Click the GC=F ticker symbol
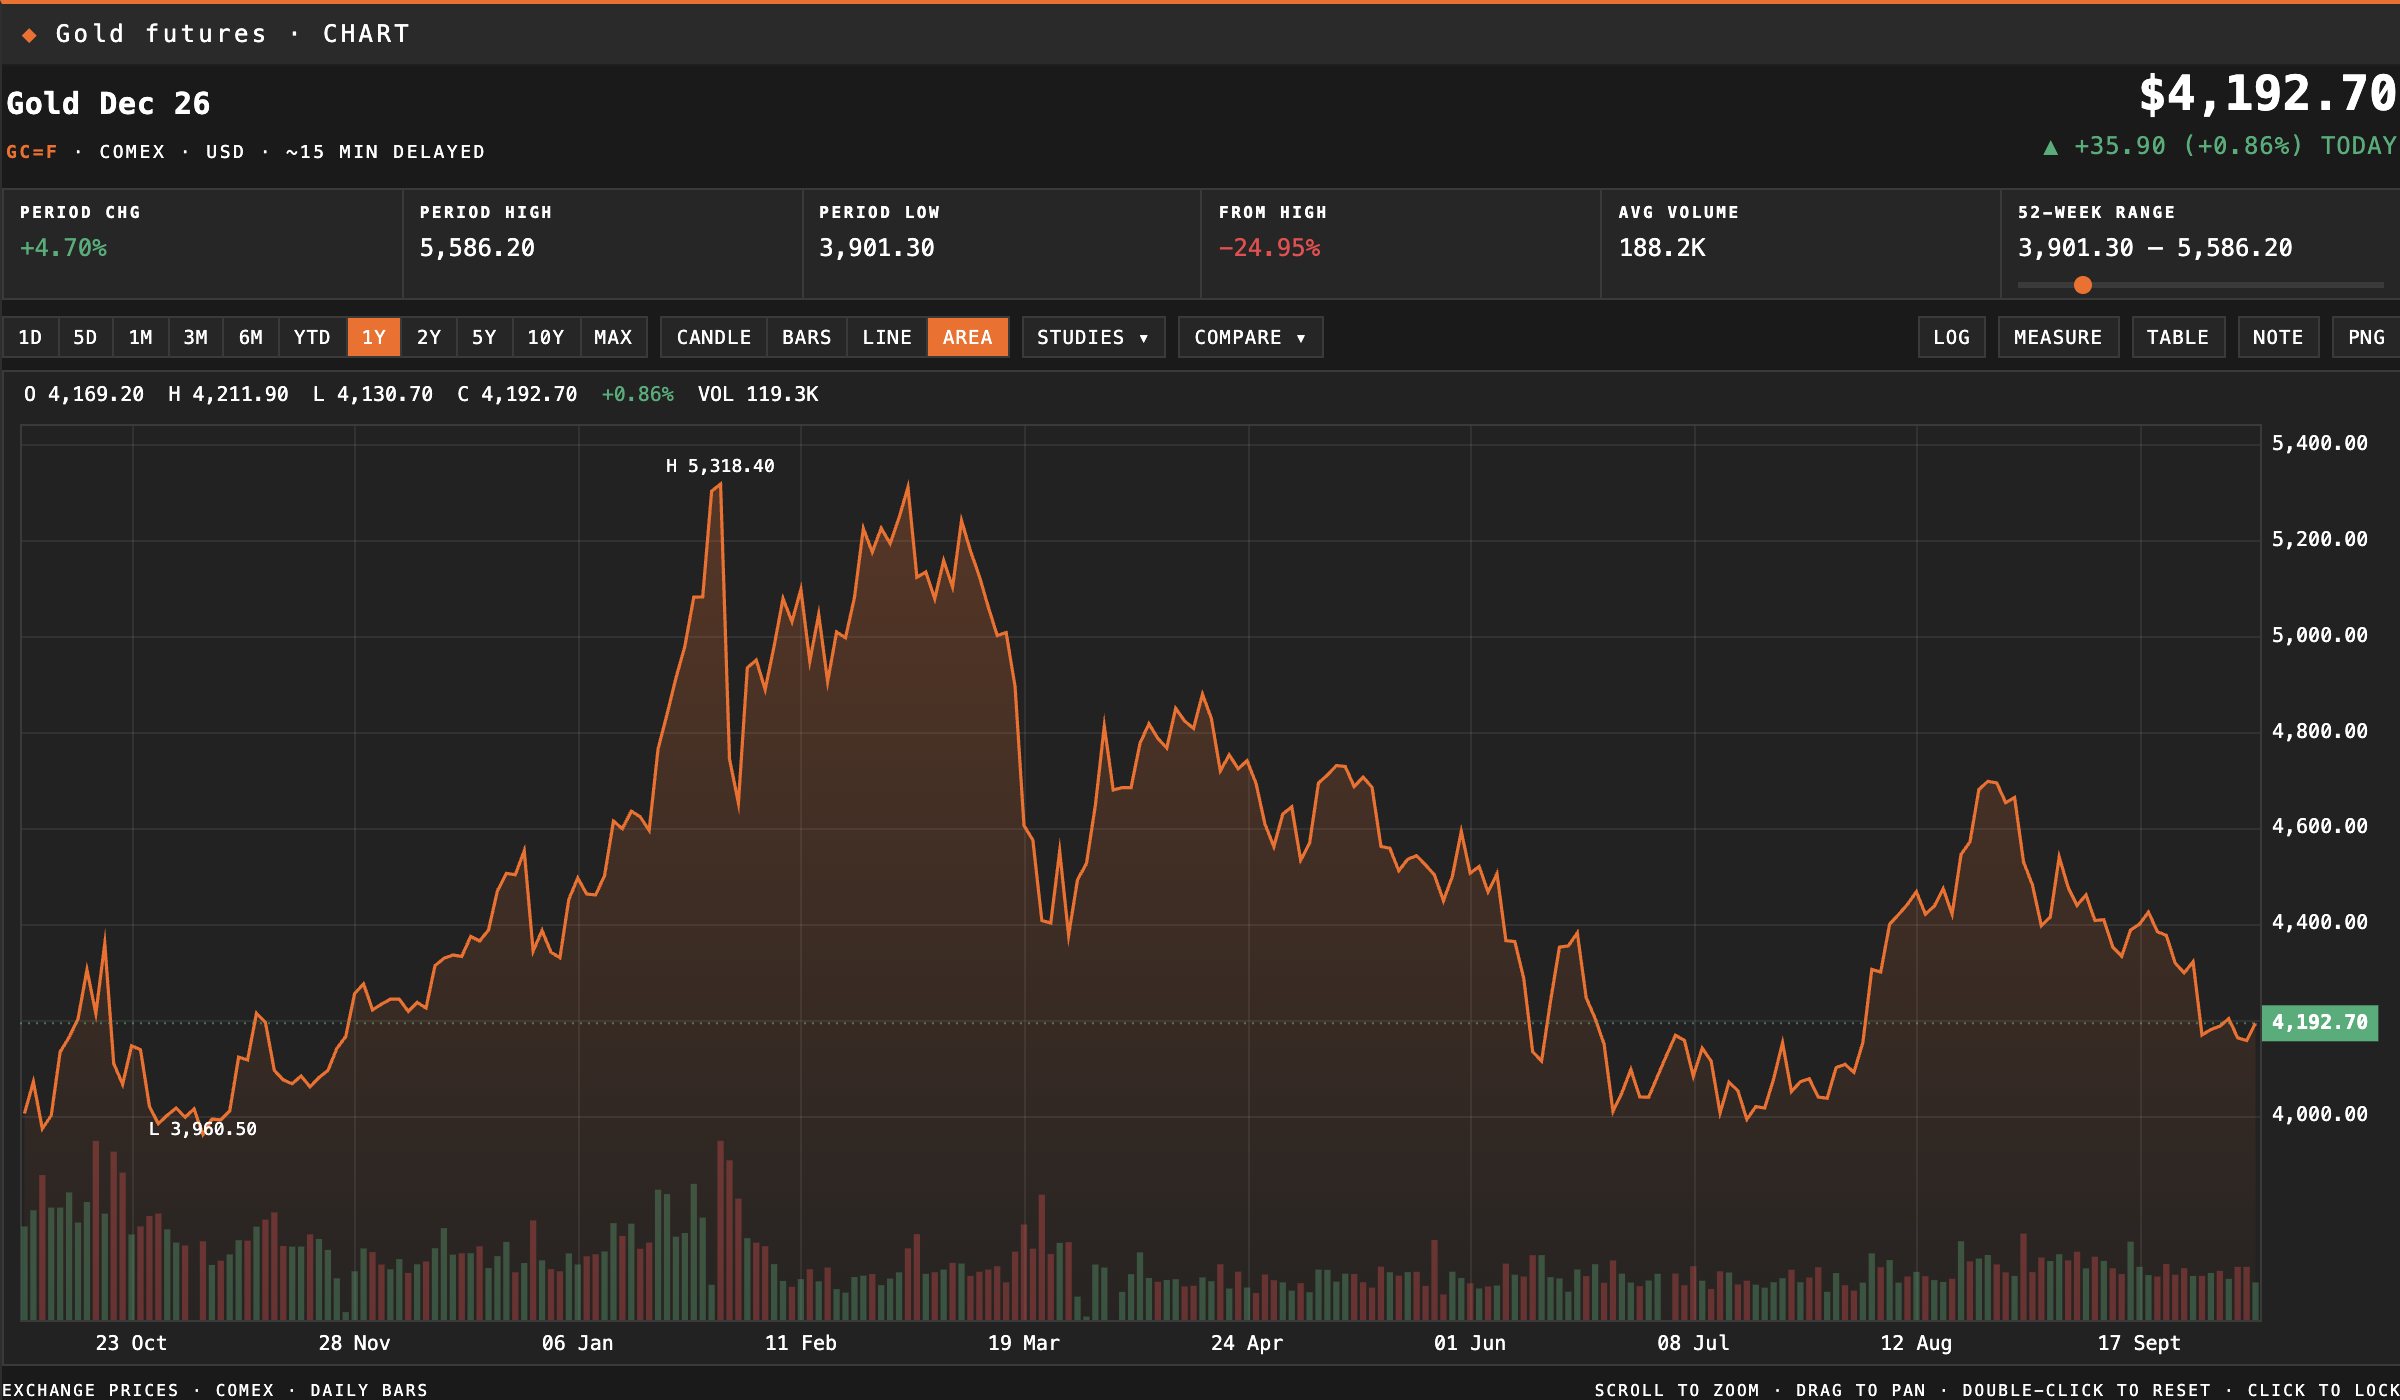This screenshot has width=2400, height=1400. click(x=32, y=152)
